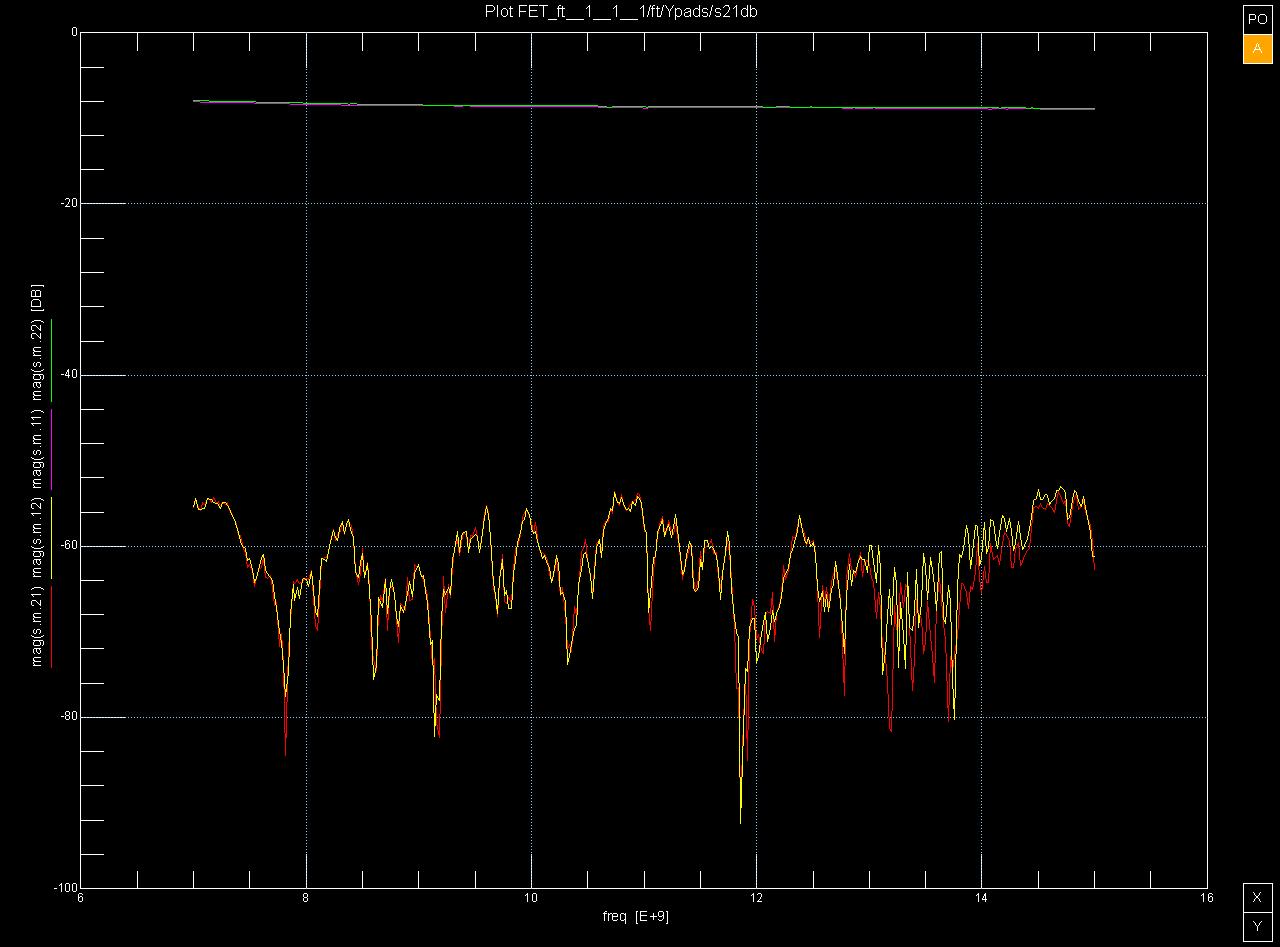Click the X axis button
1280x947 pixels.
click(x=1257, y=897)
